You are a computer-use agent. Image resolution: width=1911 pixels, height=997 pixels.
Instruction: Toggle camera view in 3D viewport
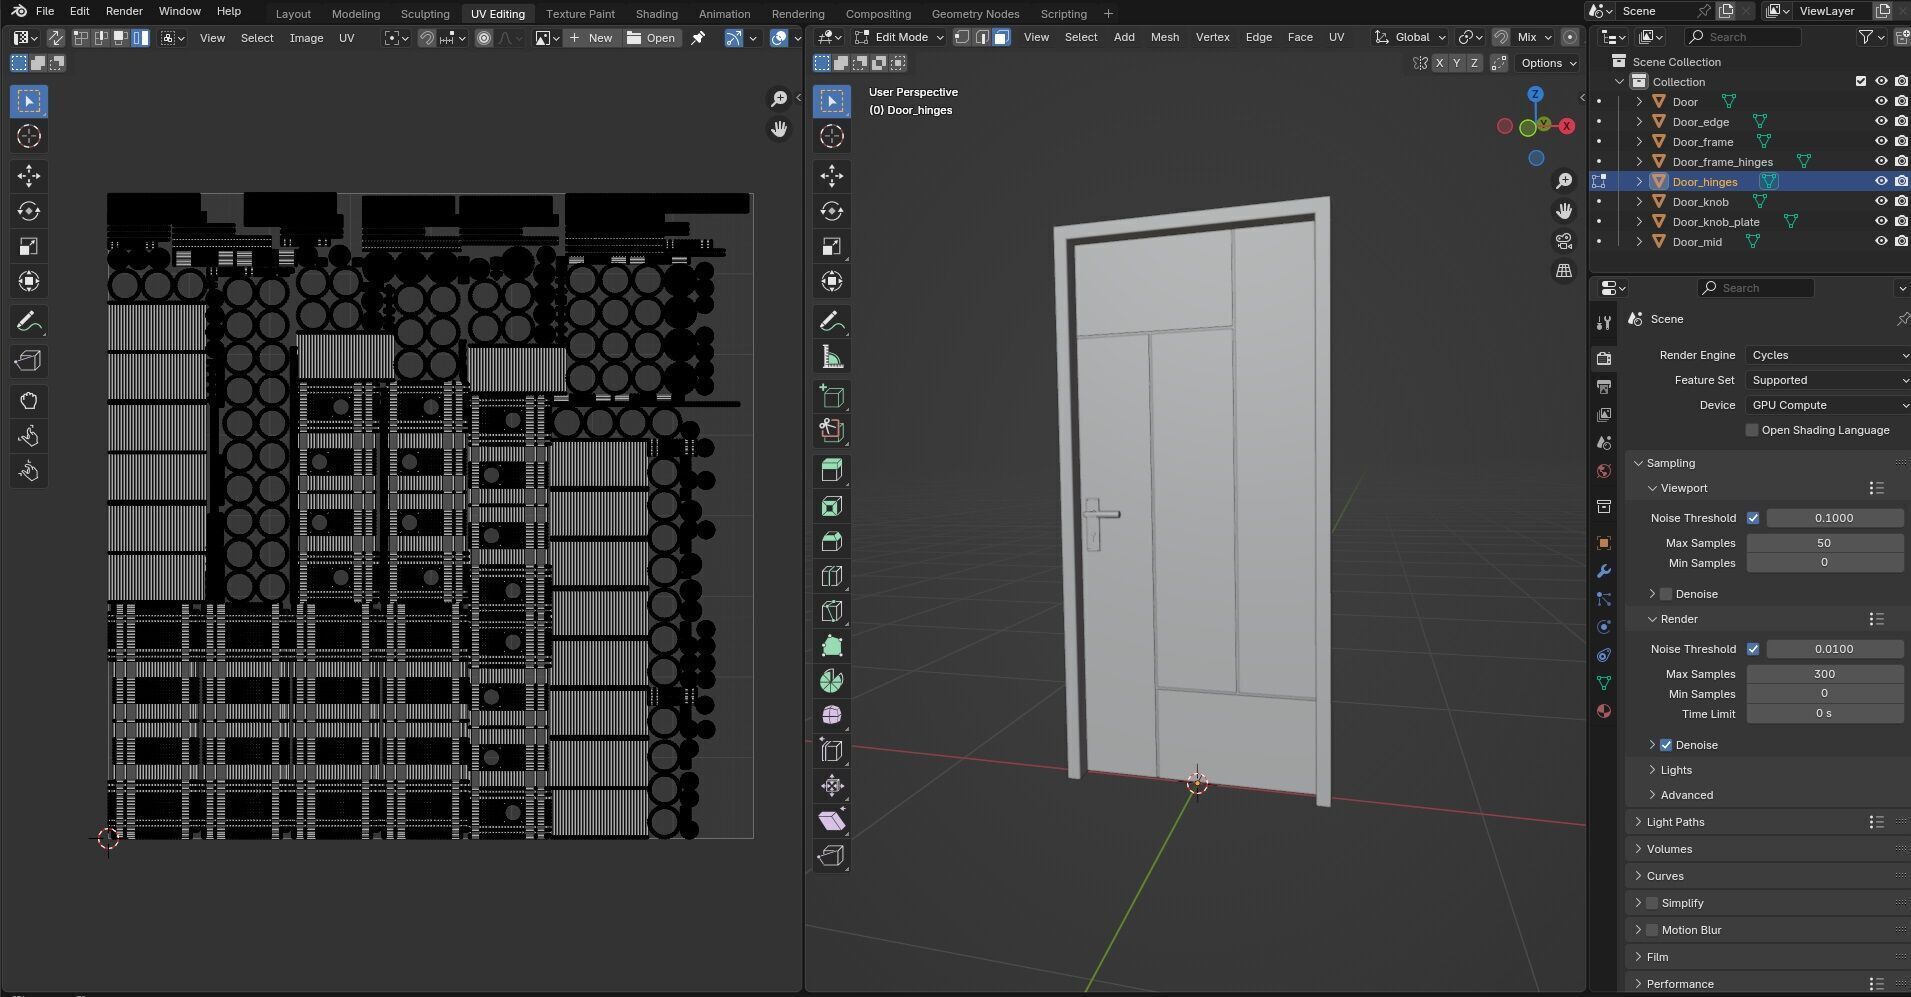1564,241
